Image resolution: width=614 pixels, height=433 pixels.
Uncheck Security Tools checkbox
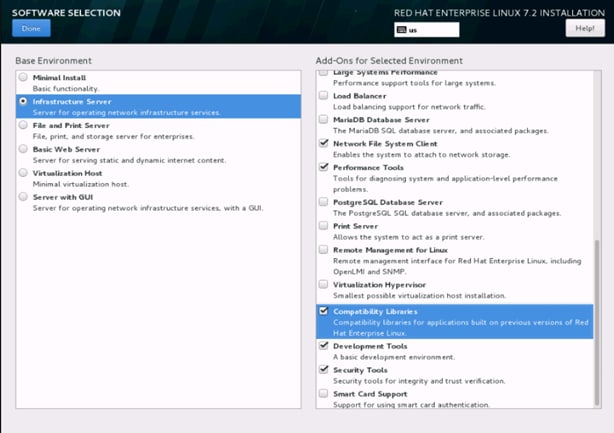tap(323, 369)
